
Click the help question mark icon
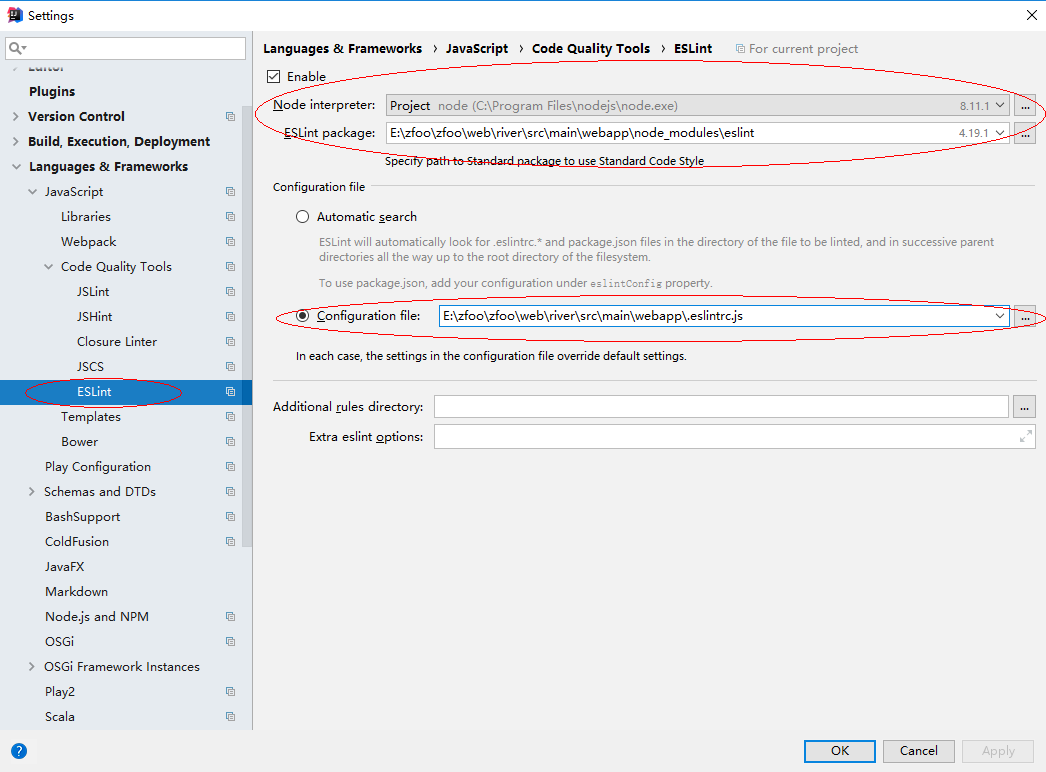[19, 751]
